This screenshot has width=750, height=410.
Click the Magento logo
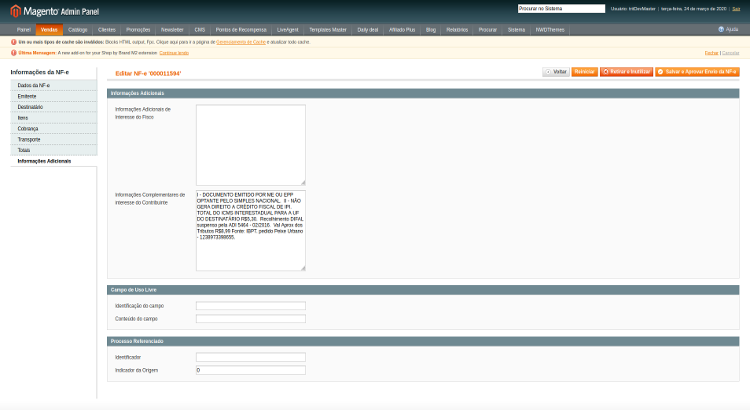tap(55, 11)
